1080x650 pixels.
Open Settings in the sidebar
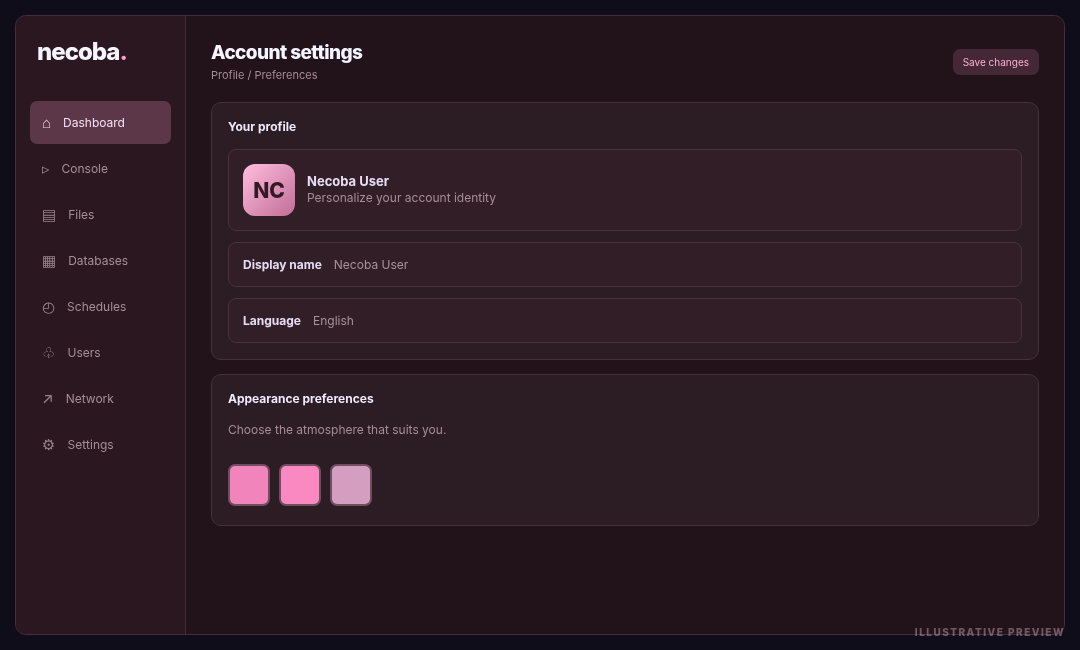coord(101,445)
